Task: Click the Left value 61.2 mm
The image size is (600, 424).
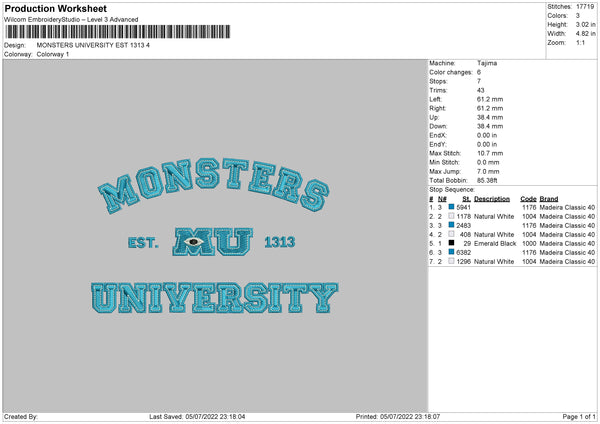Action: point(490,99)
